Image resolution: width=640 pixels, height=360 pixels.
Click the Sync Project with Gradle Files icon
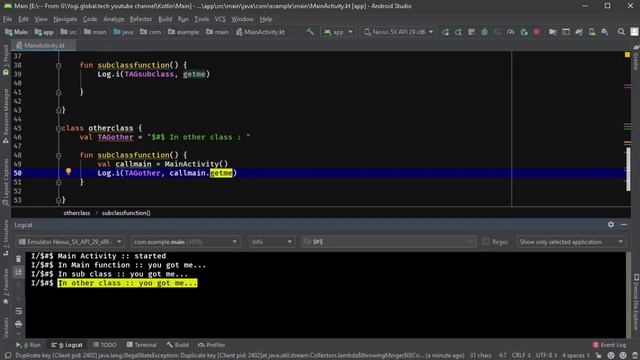click(x=579, y=32)
